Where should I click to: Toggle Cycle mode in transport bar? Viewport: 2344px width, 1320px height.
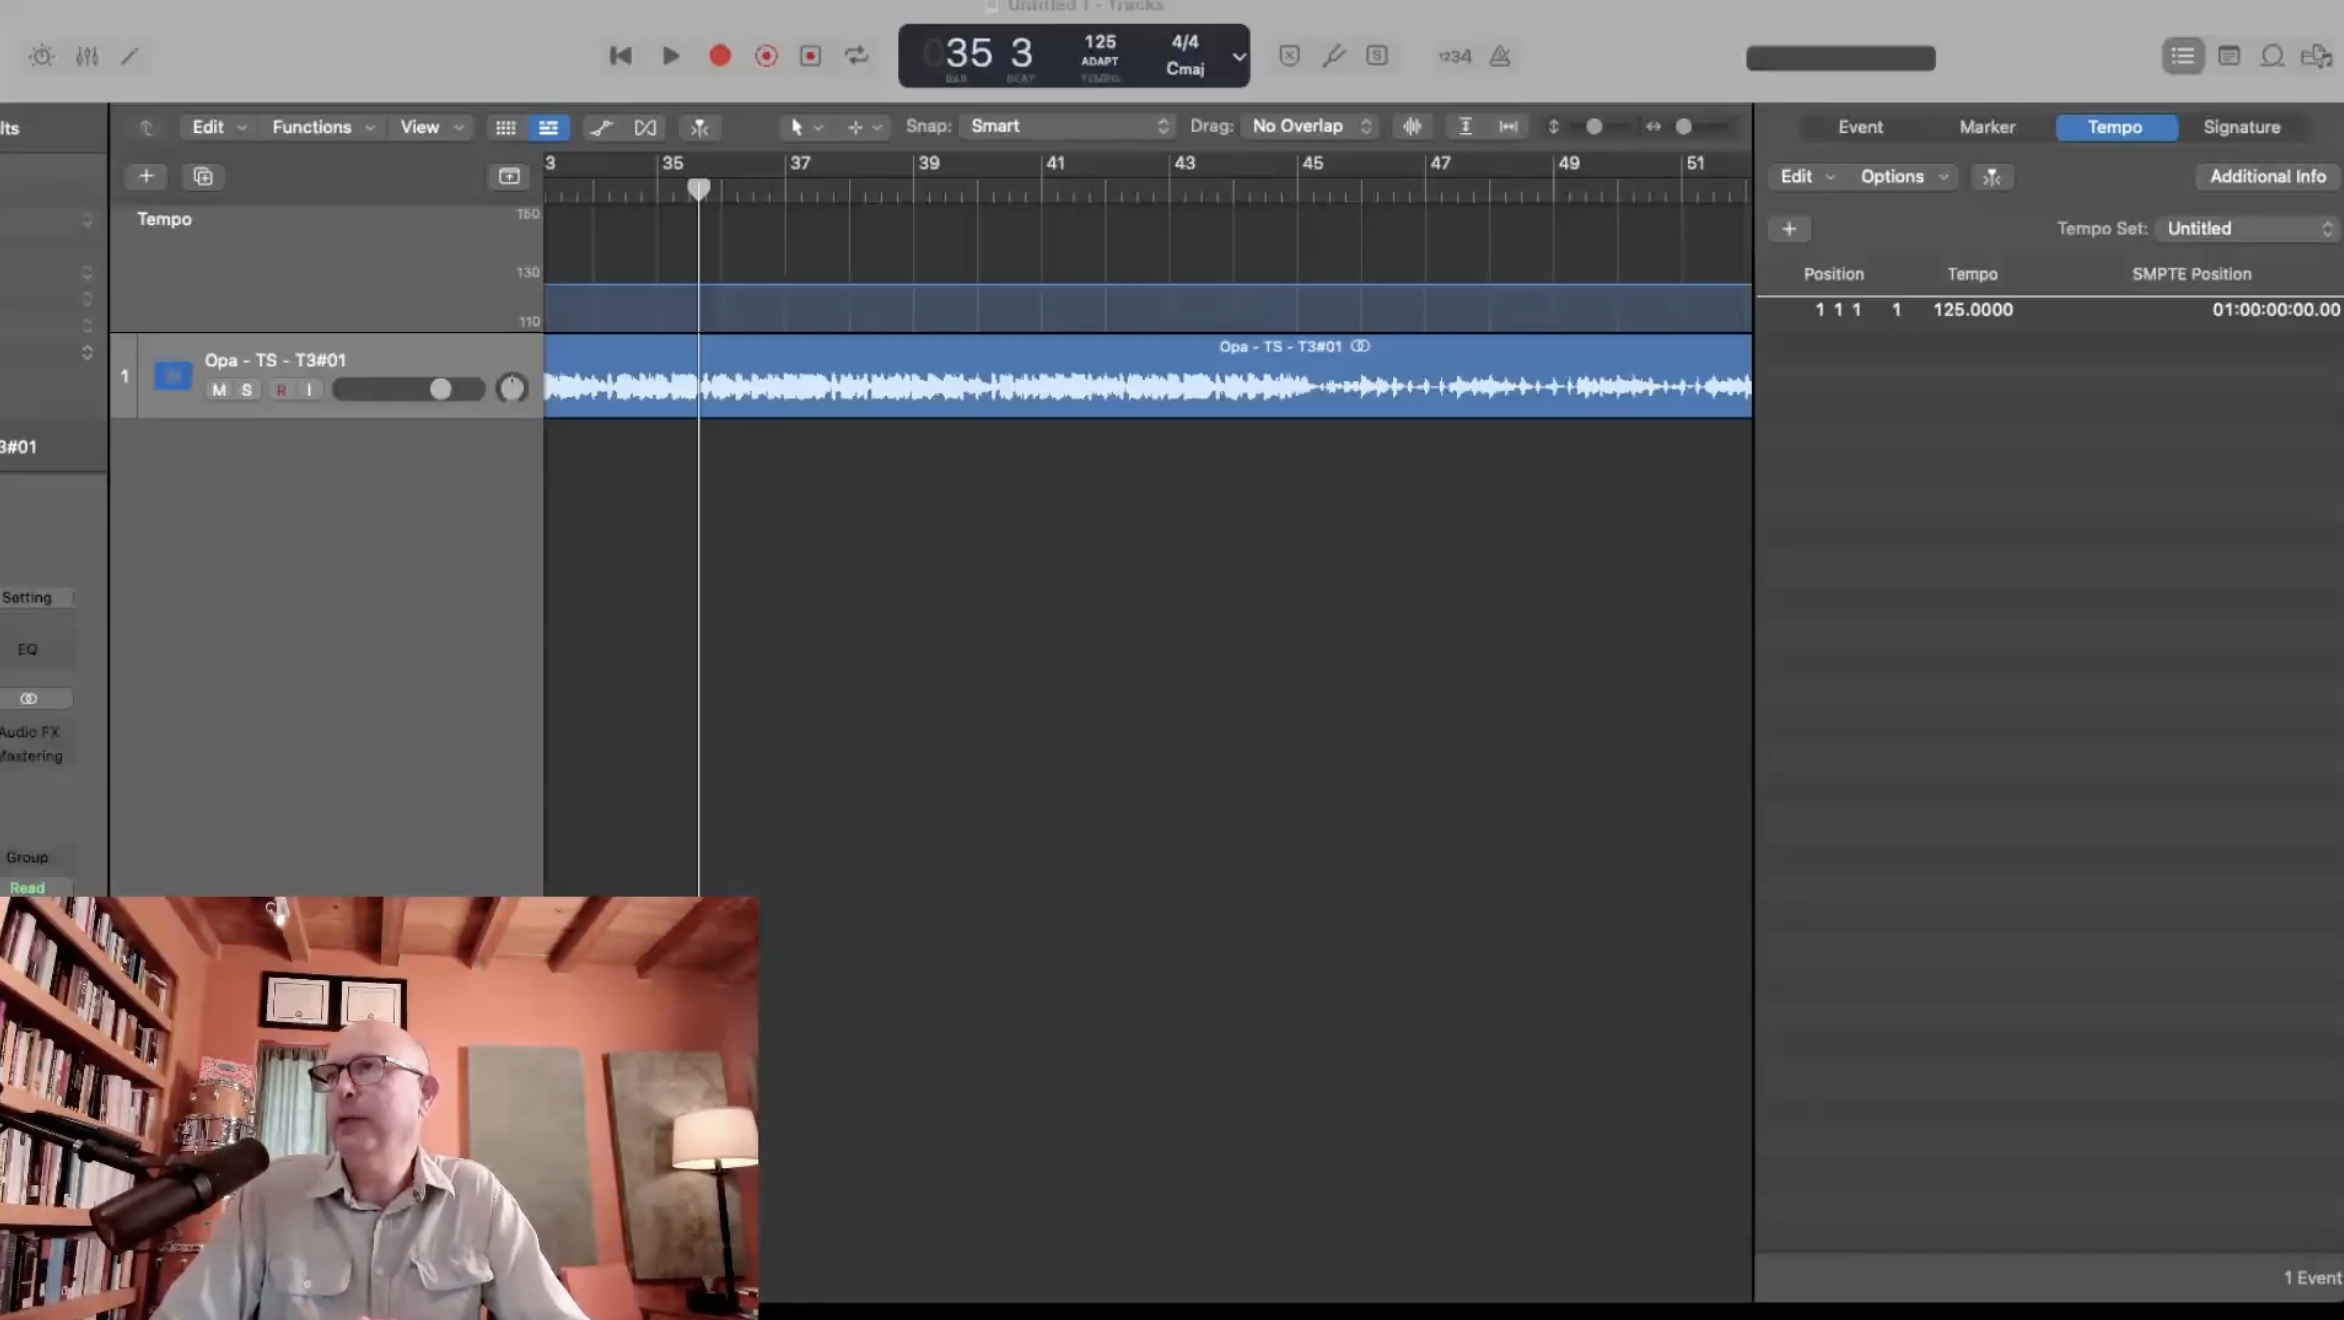pos(856,56)
